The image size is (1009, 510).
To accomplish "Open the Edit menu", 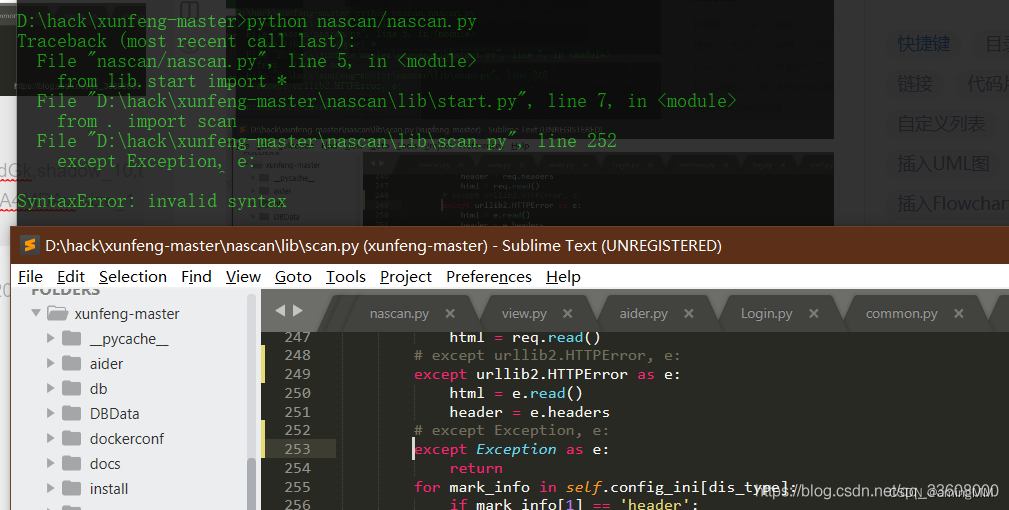I will [x=71, y=277].
